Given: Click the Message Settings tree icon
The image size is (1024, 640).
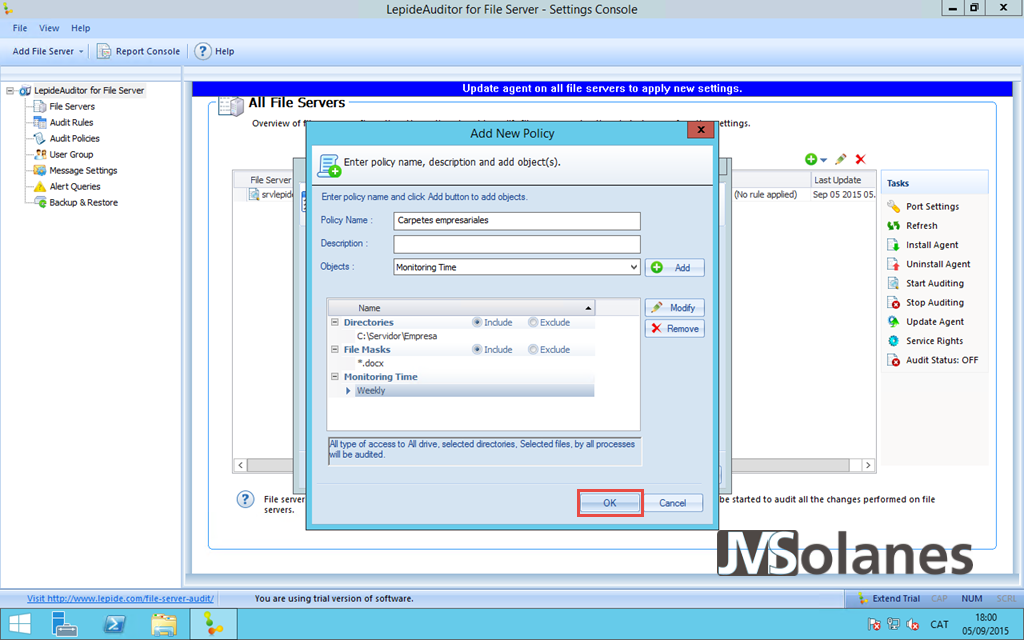Looking at the screenshot, I should click(x=40, y=170).
